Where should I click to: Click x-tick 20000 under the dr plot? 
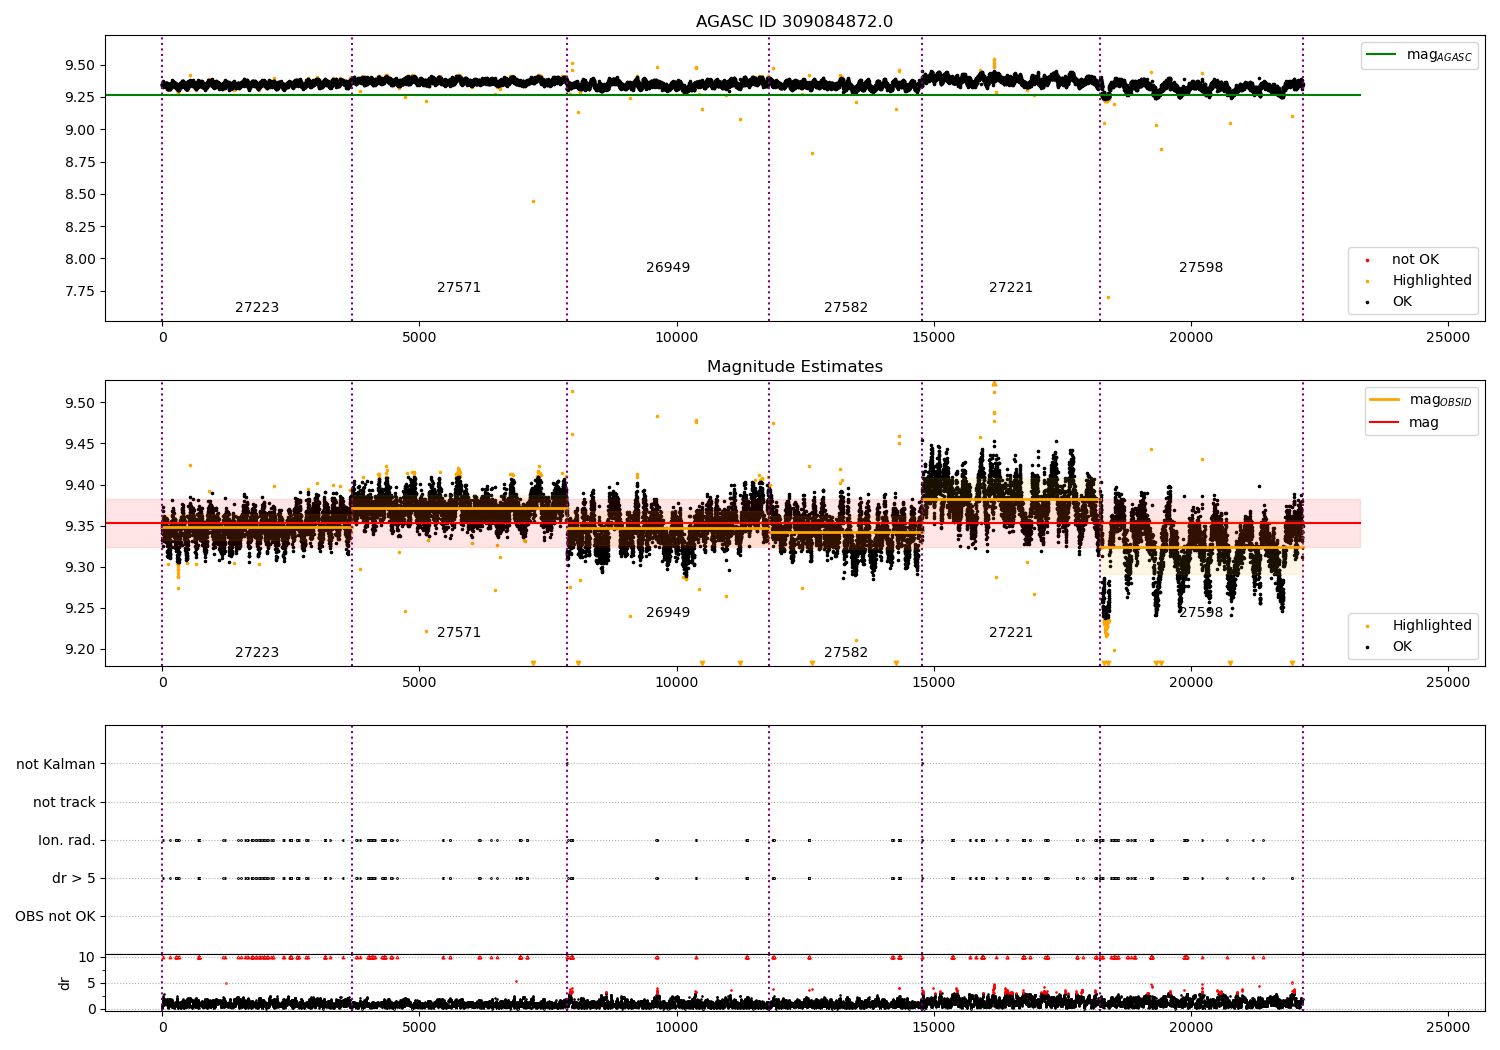(x=1190, y=1027)
